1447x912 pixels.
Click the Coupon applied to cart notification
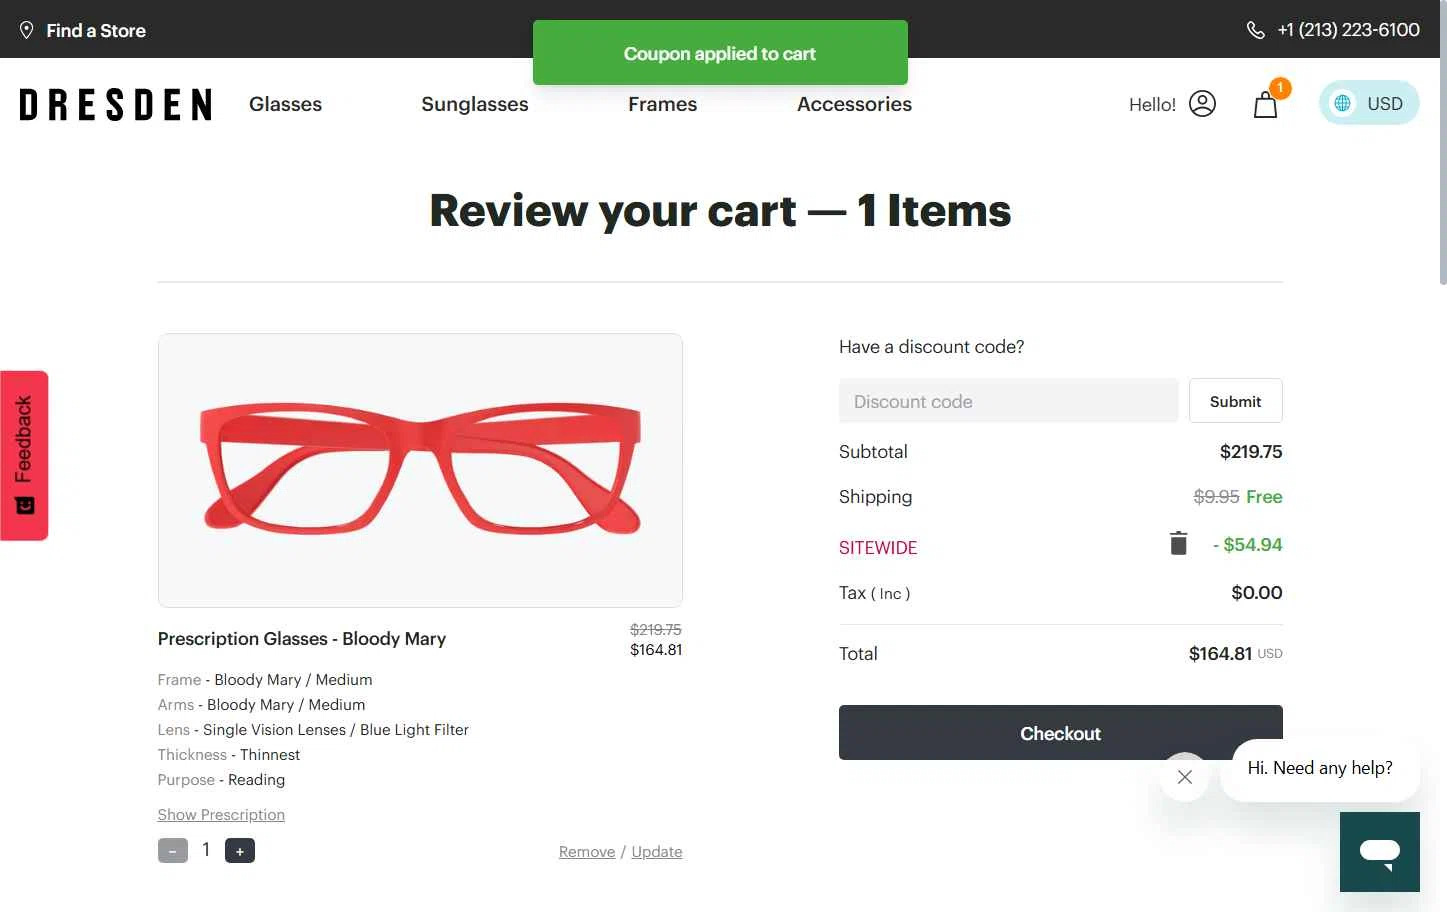coord(720,53)
